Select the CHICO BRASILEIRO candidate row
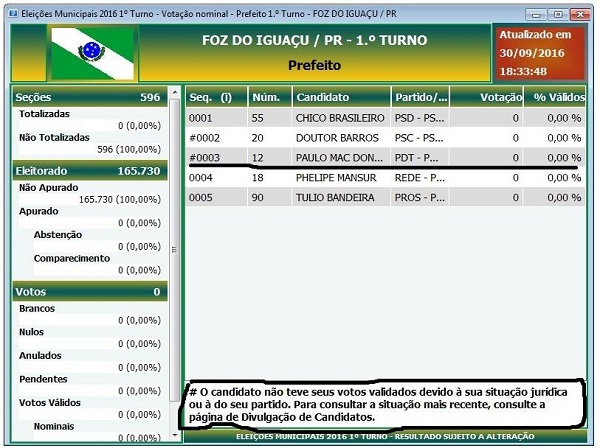This screenshot has height=448, width=600. pos(340,118)
